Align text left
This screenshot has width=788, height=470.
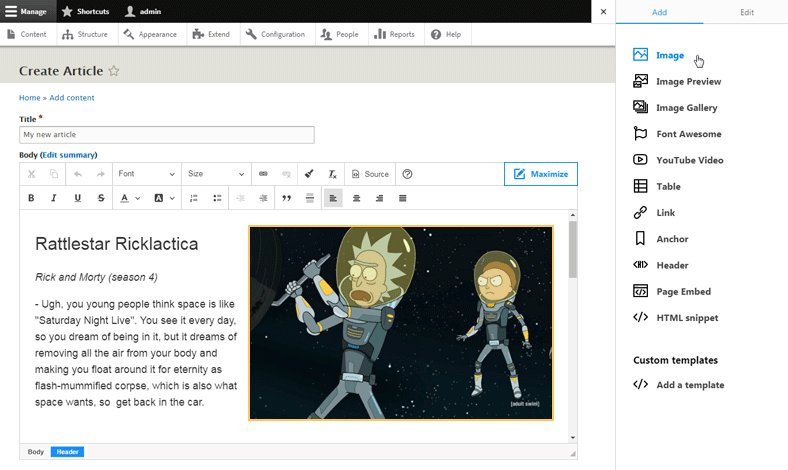coord(333,198)
